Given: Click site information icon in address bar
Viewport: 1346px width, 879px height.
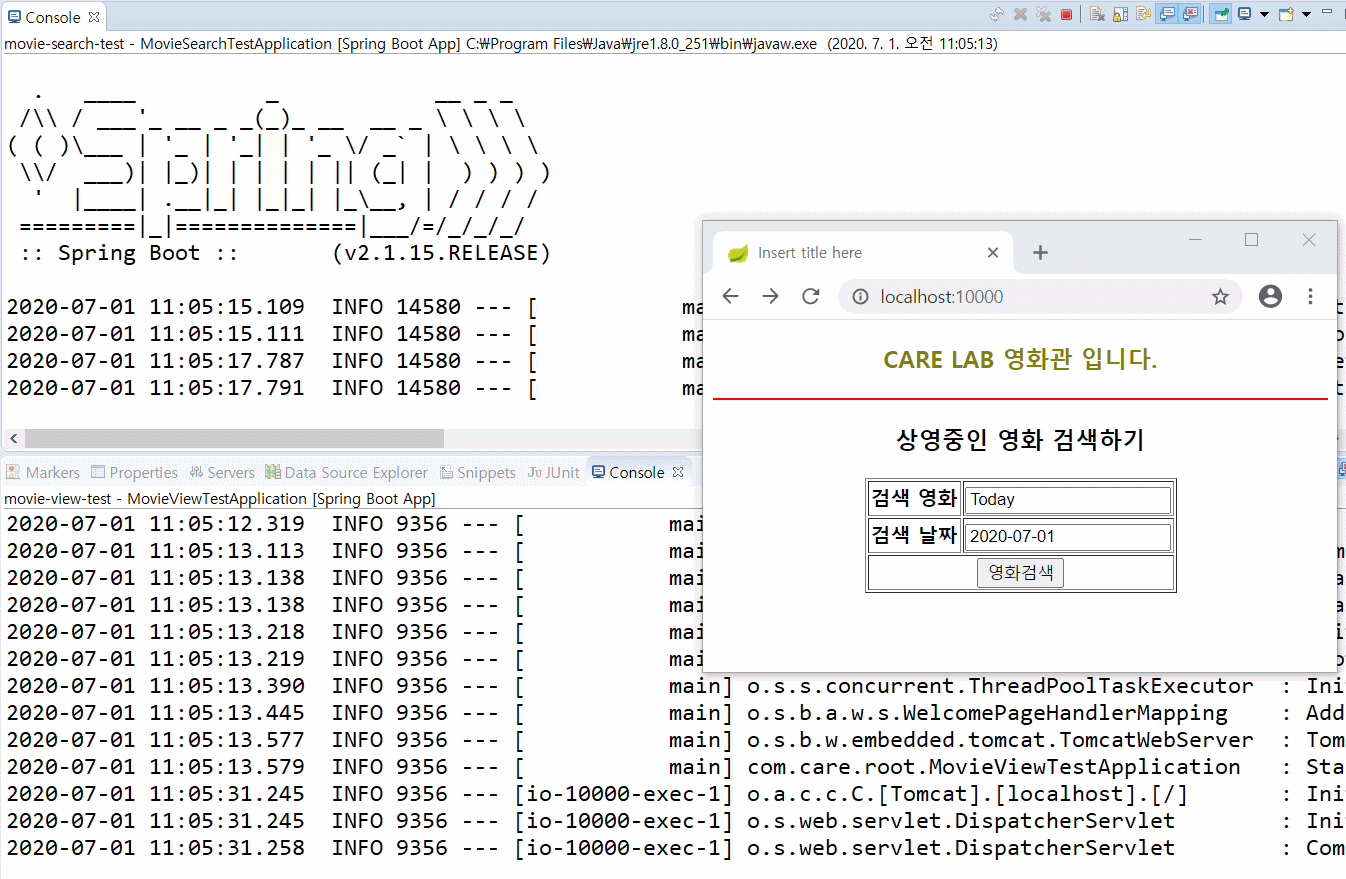Looking at the screenshot, I should click(x=860, y=297).
